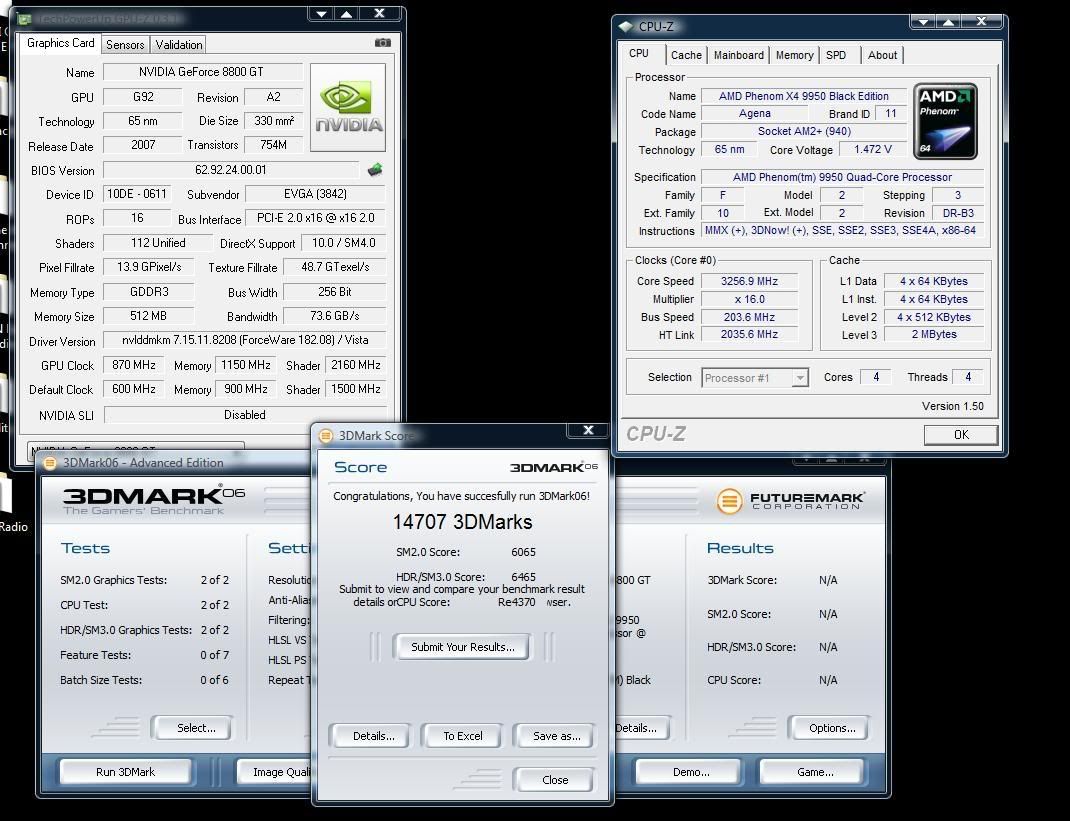Click the Shader clock 2160 MHz field
The image size is (1070, 821).
[x=356, y=364]
